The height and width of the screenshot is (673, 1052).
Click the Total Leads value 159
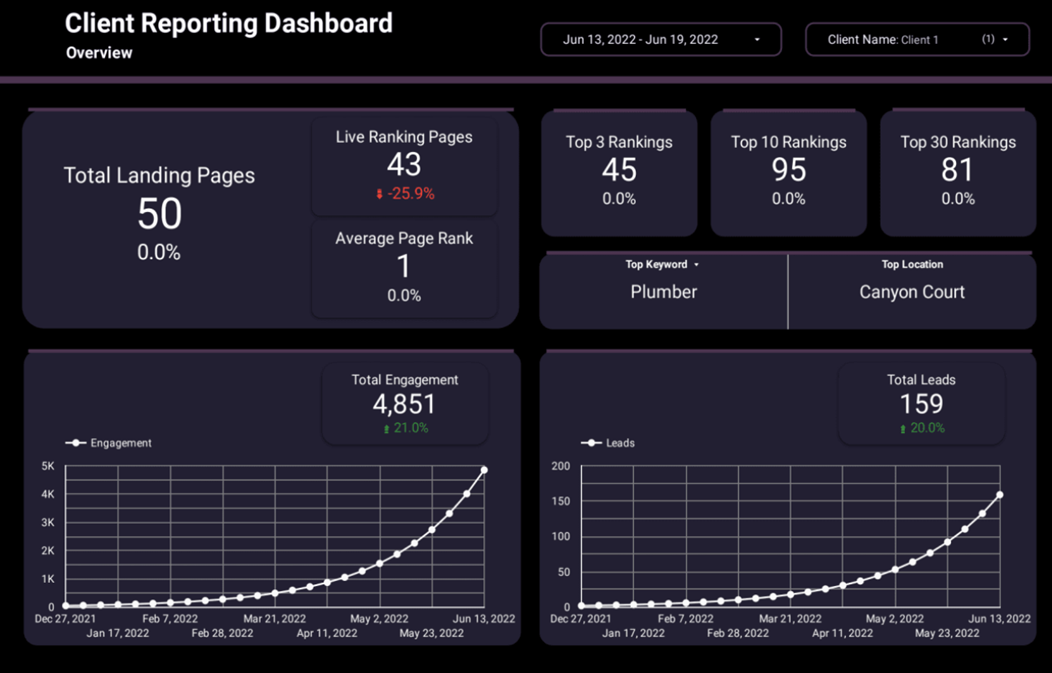point(921,404)
